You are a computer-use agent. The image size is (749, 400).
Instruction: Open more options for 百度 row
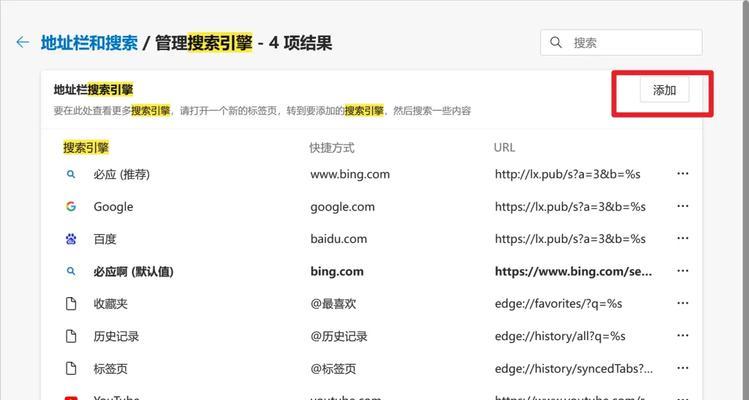click(x=683, y=239)
